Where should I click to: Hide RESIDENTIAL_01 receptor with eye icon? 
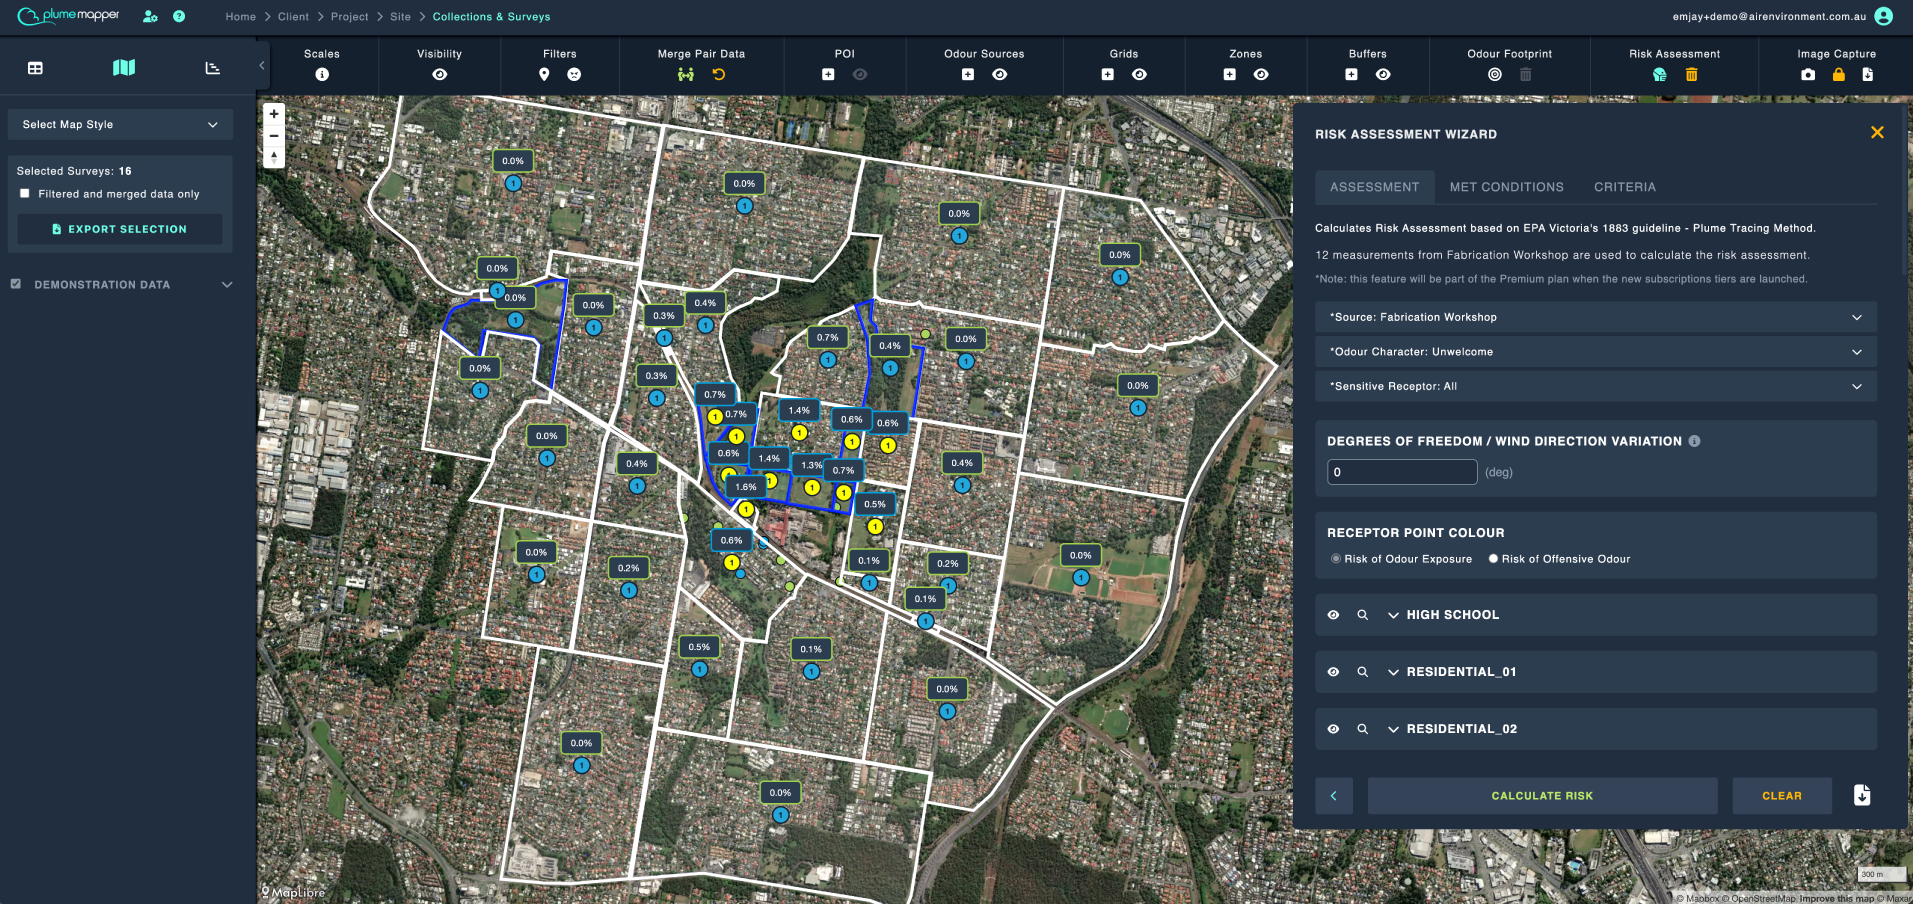1333,672
